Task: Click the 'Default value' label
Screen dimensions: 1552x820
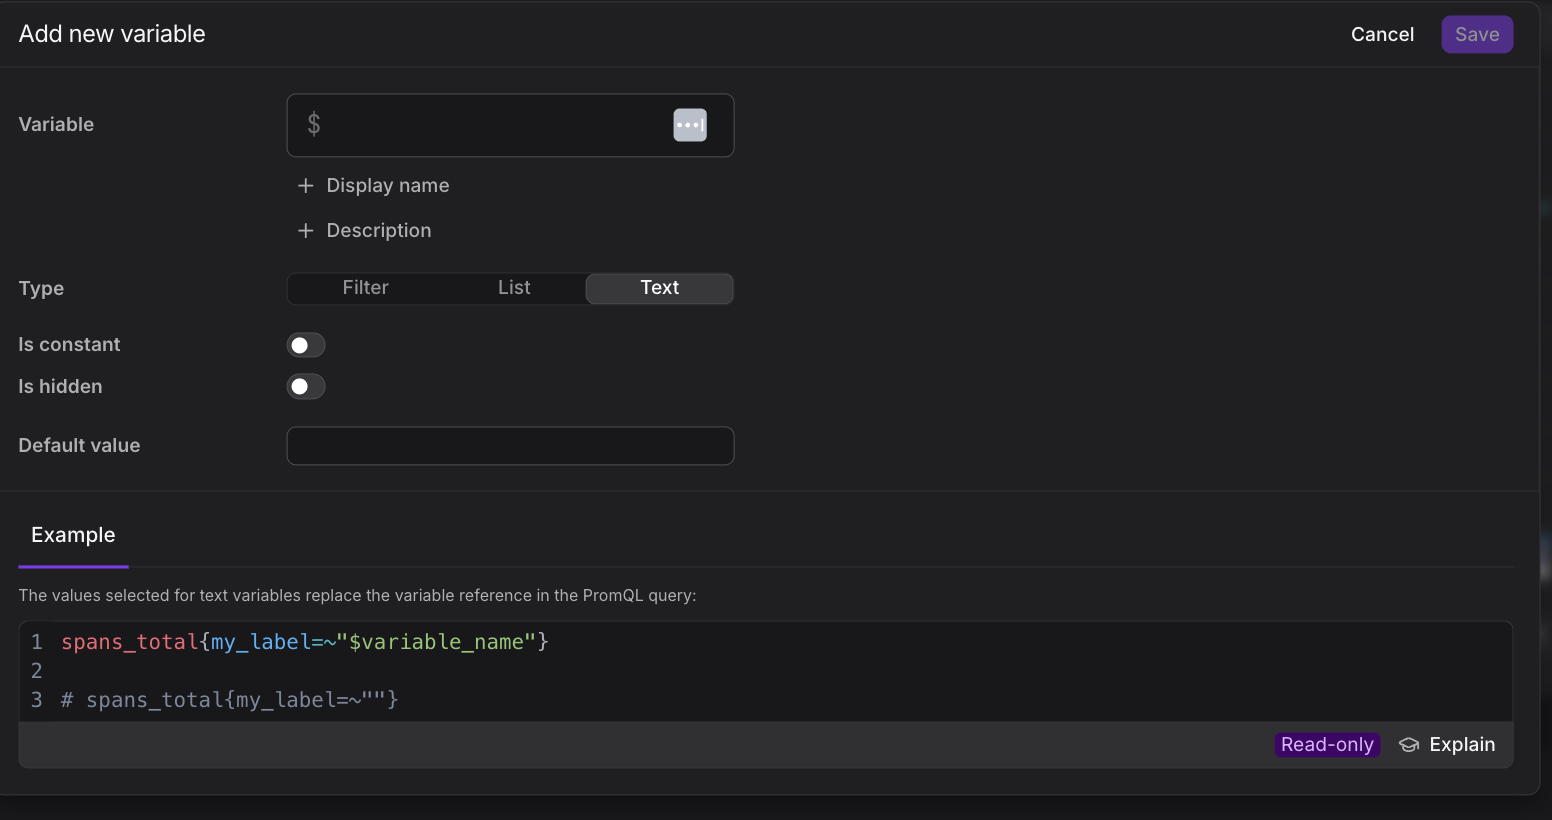Action: pyautogui.click(x=79, y=446)
